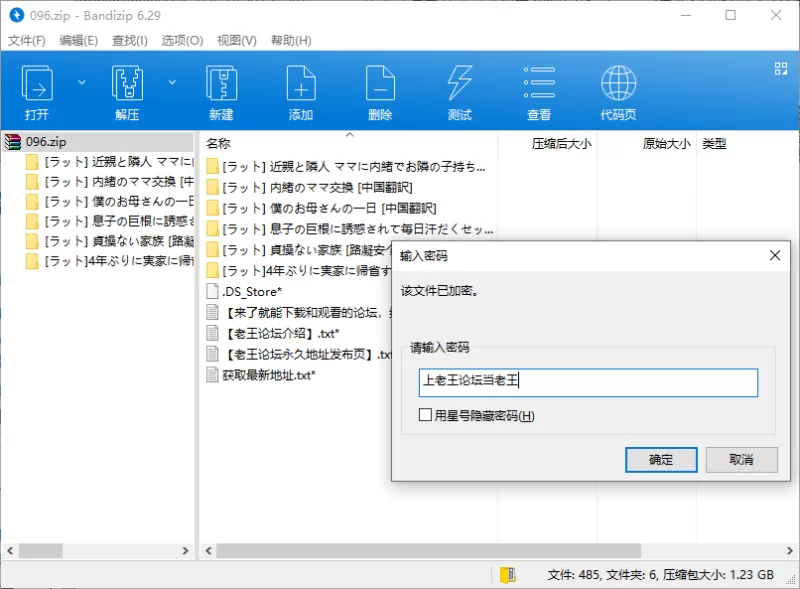This screenshot has height=589, width=800.
Task: Open the 选项(O) menu
Action: [182, 40]
